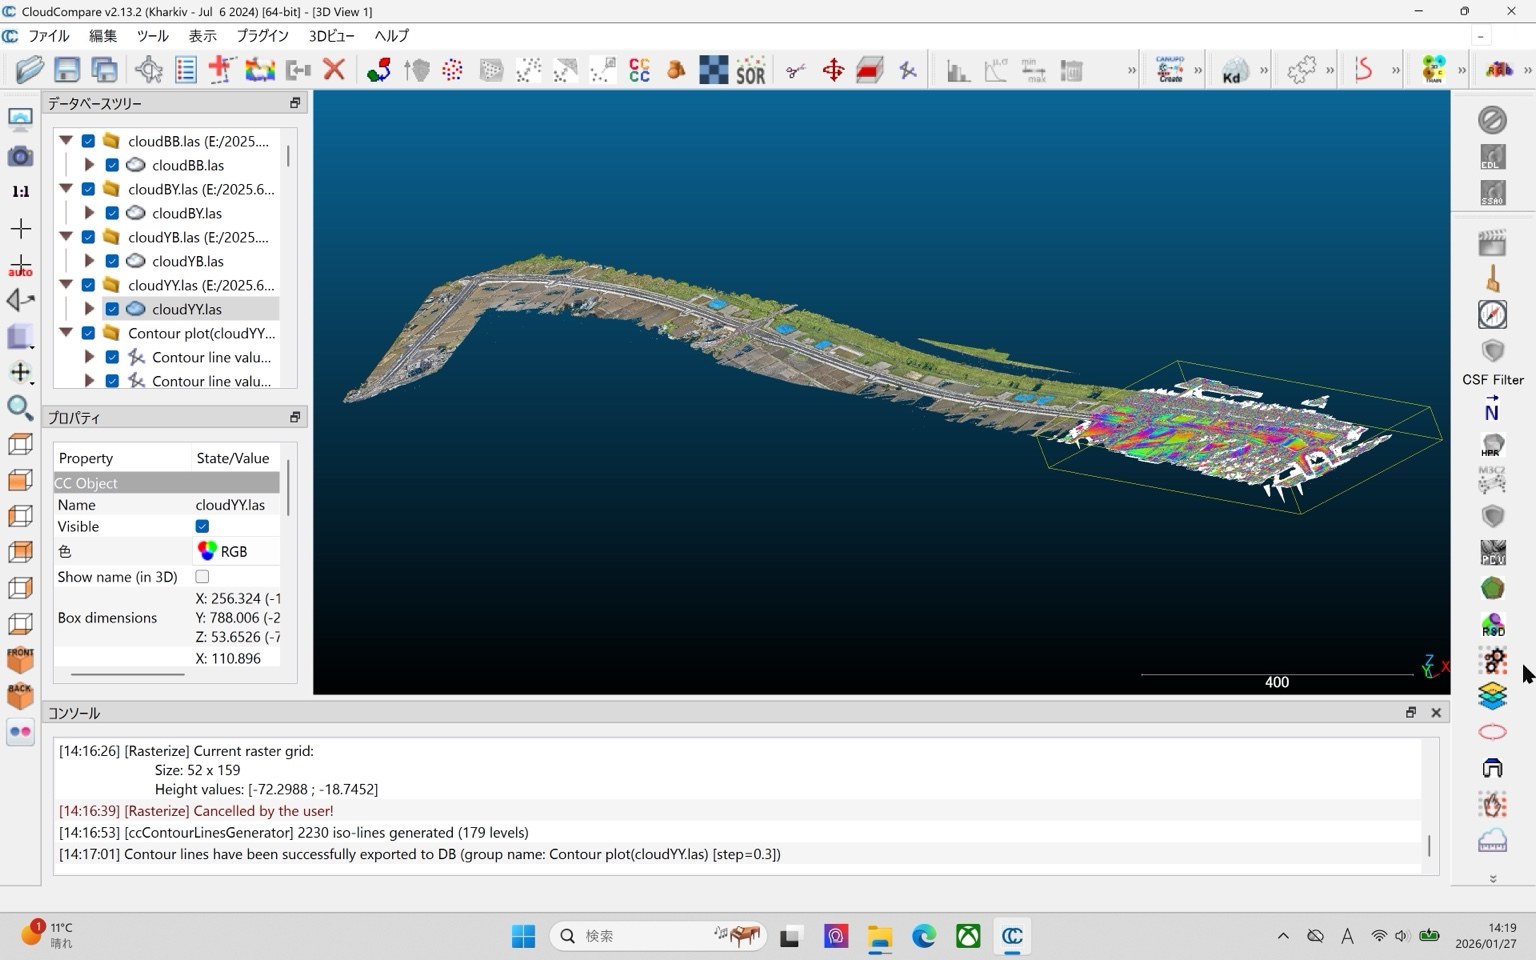
Task: Click the Save icon in toolbar
Action: click(x=67, y=70)
